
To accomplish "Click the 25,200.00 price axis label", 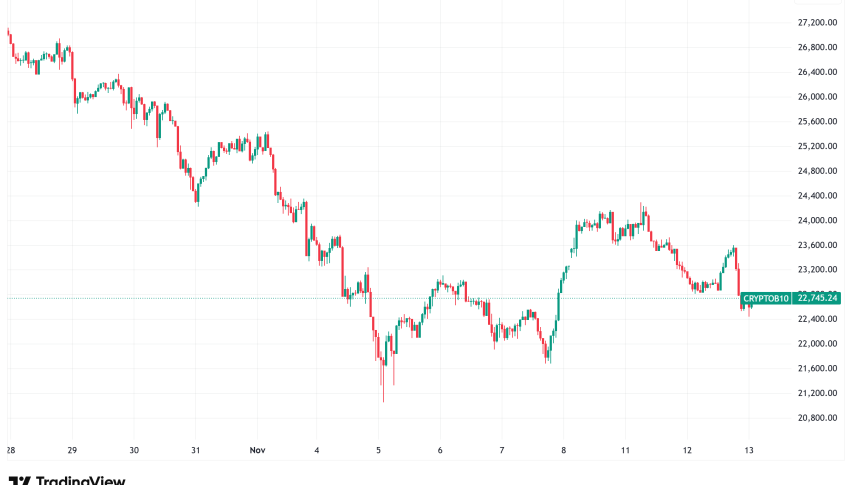I will [817, 146].
